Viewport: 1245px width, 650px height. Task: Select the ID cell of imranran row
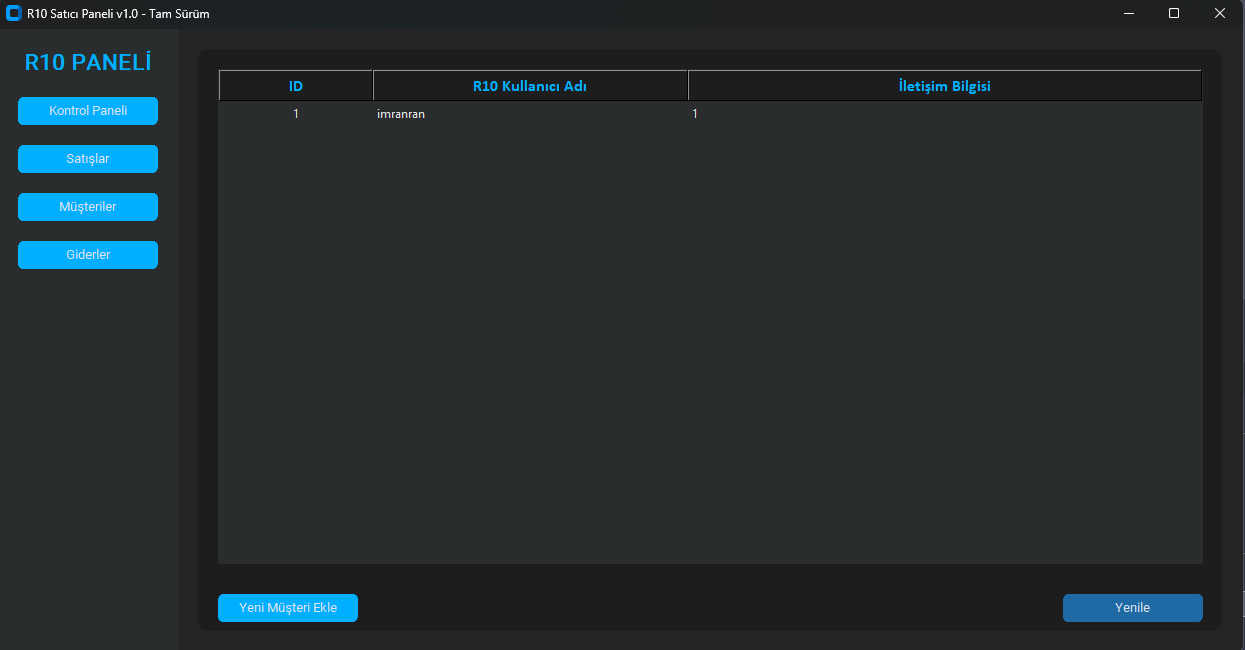[x=296, y=114]
